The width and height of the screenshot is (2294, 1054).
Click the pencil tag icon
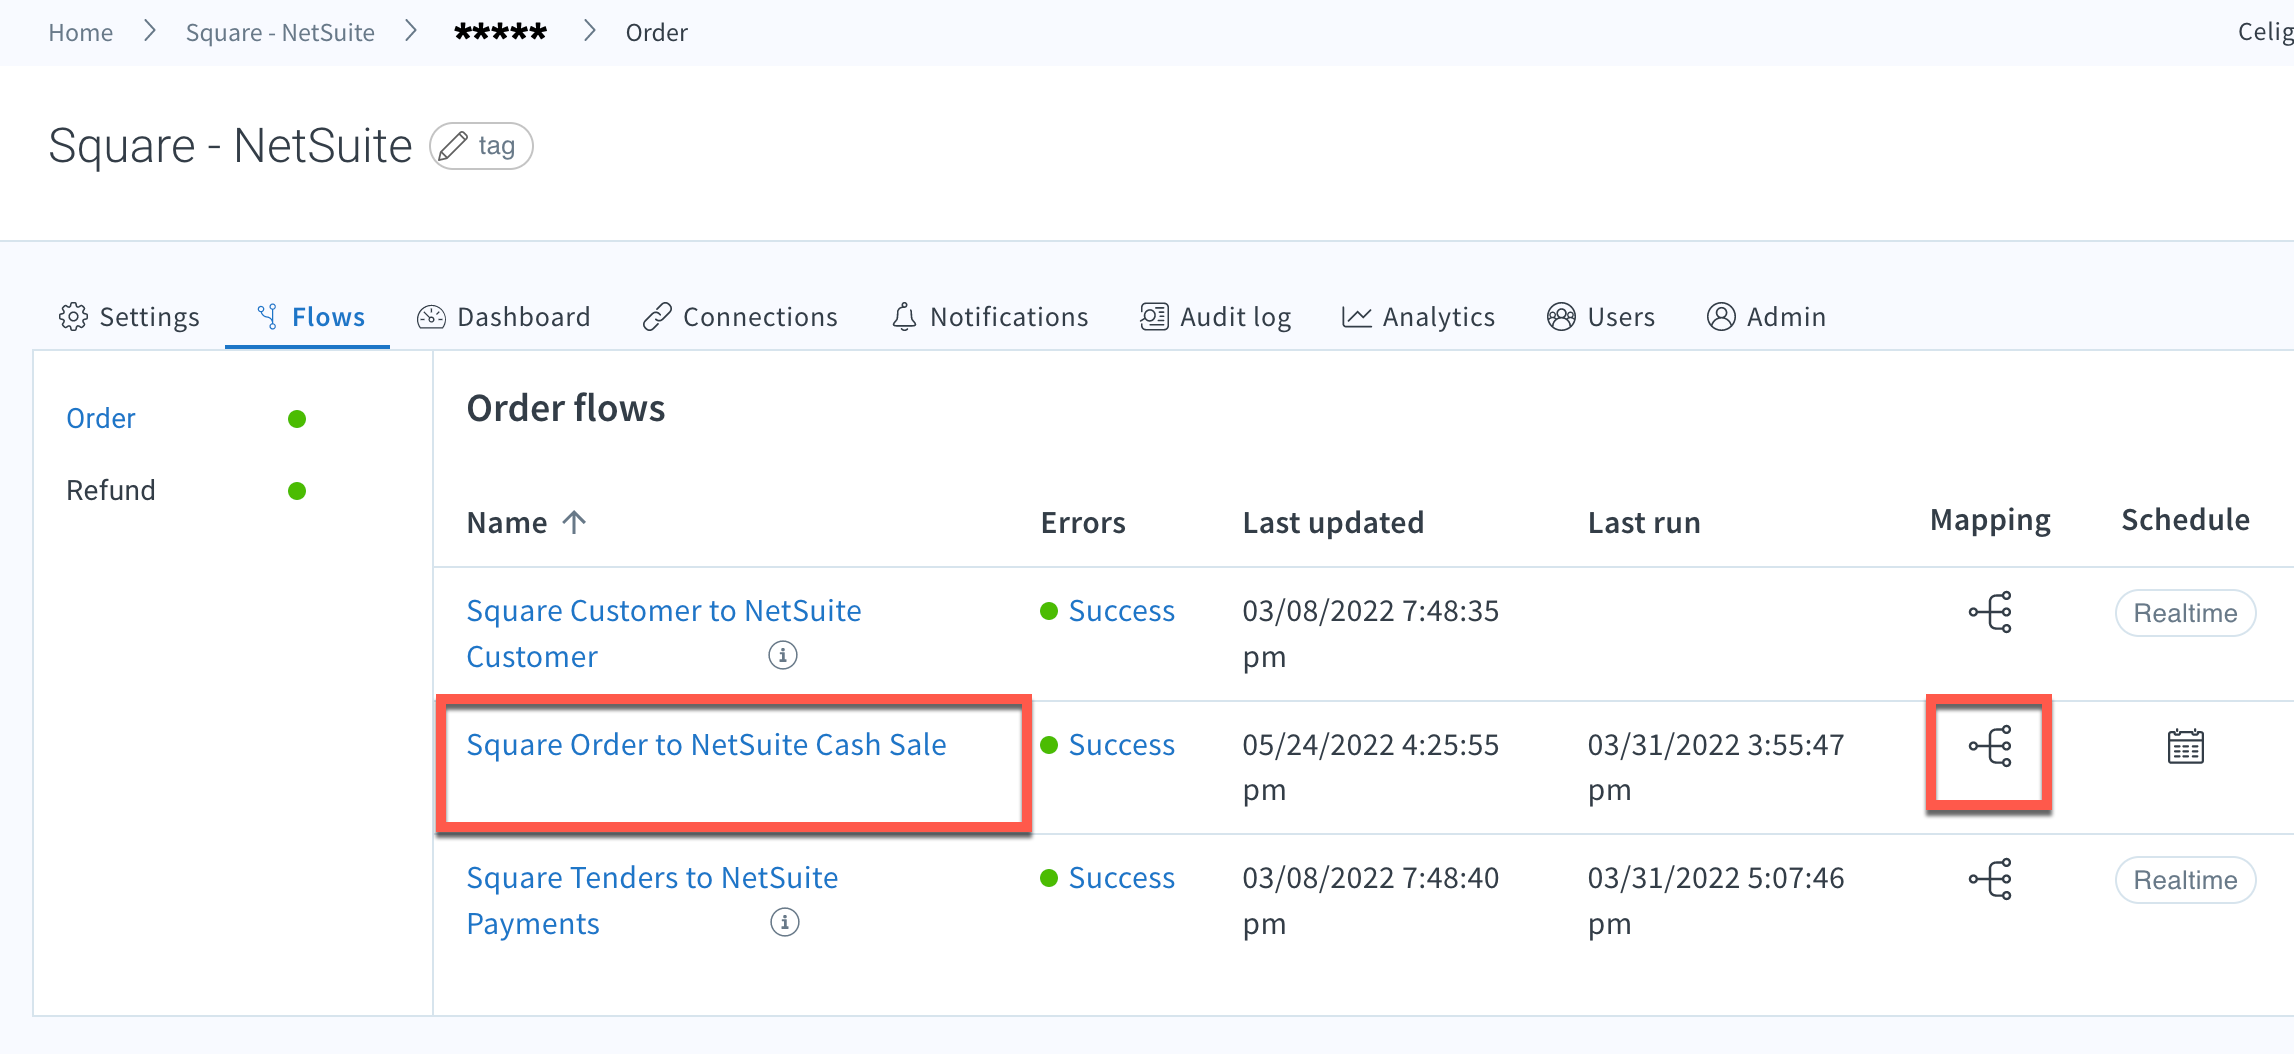[x=453, y=146]
